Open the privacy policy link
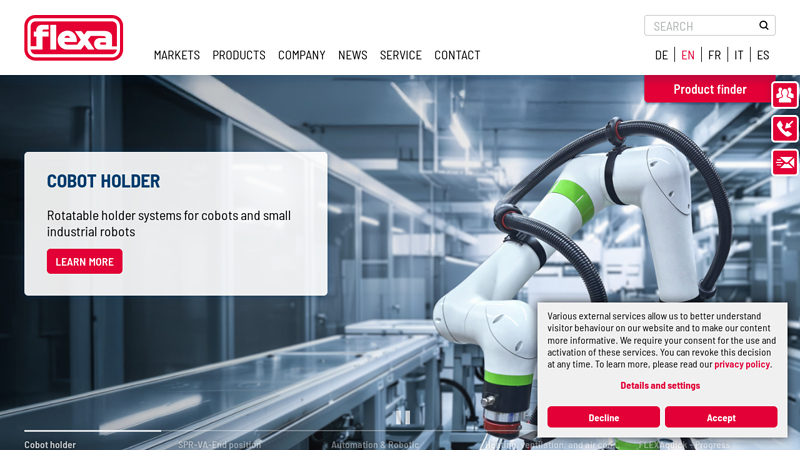Viewport: 800px width, 450px height. click(742, 364)
